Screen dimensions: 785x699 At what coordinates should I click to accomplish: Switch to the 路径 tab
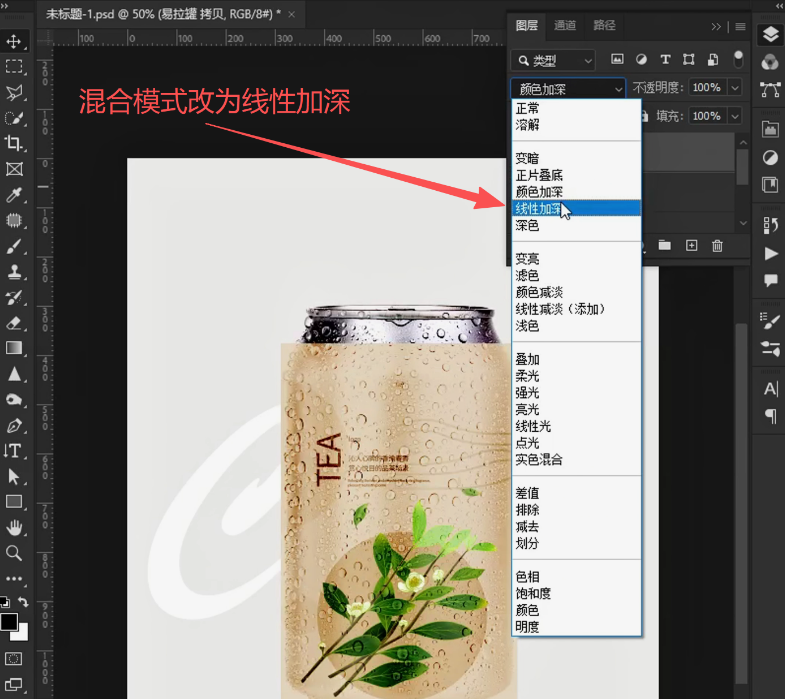(604, 26)
